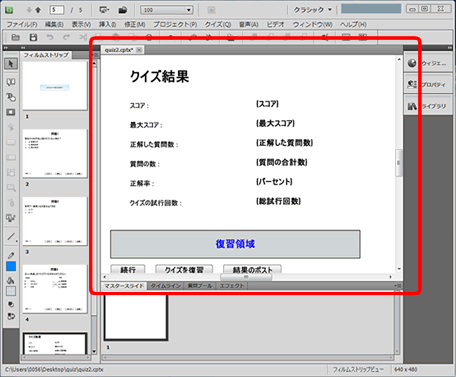Click the 続行 button on slide

128,270
